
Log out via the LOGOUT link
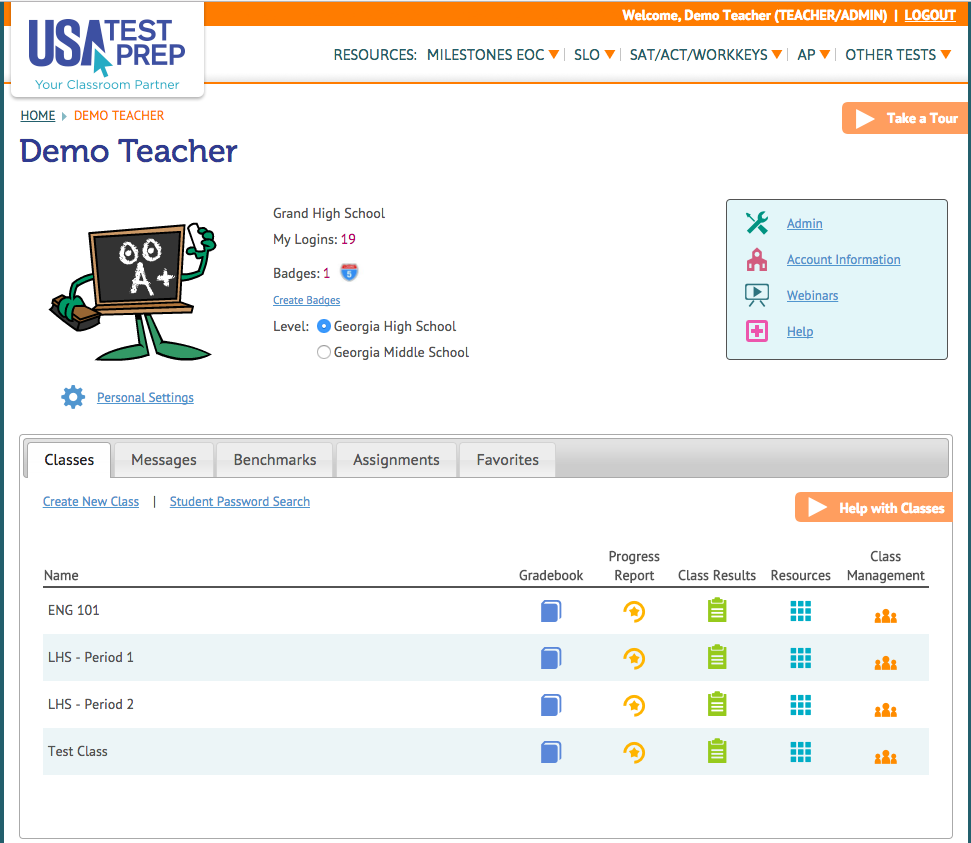click(x=930, y=15)
